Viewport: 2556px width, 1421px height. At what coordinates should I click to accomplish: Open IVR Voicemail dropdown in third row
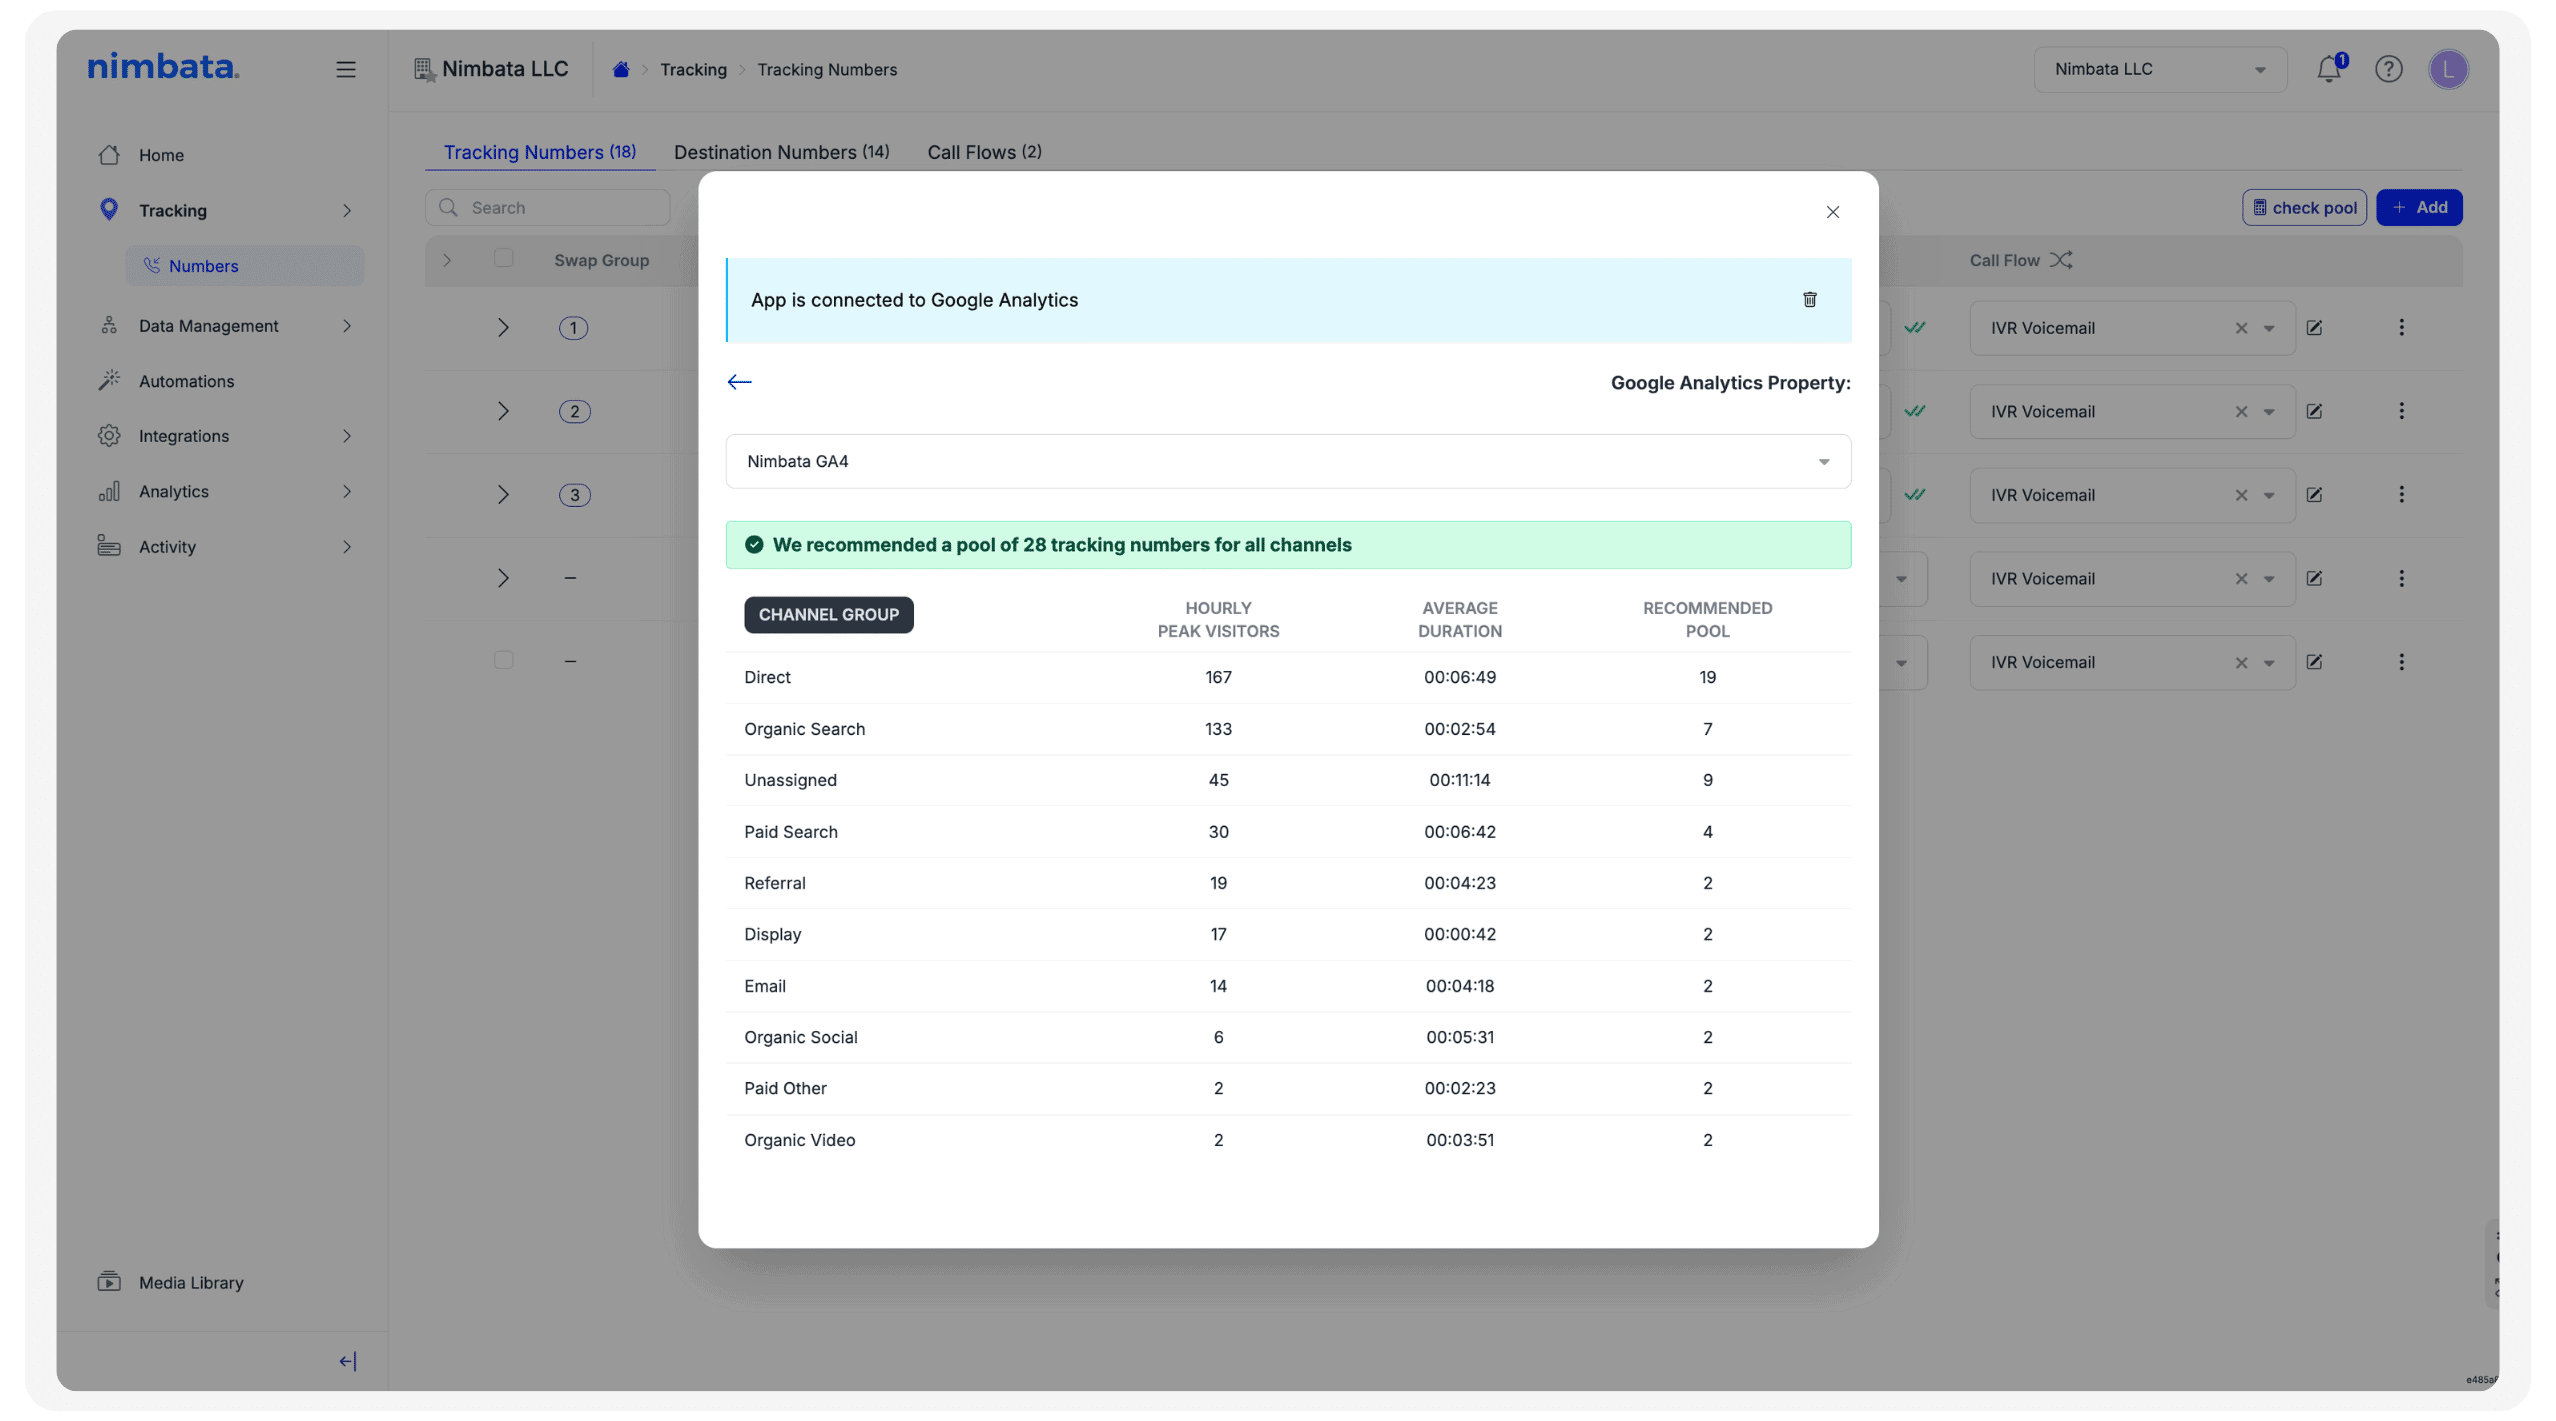(2268, 495)
